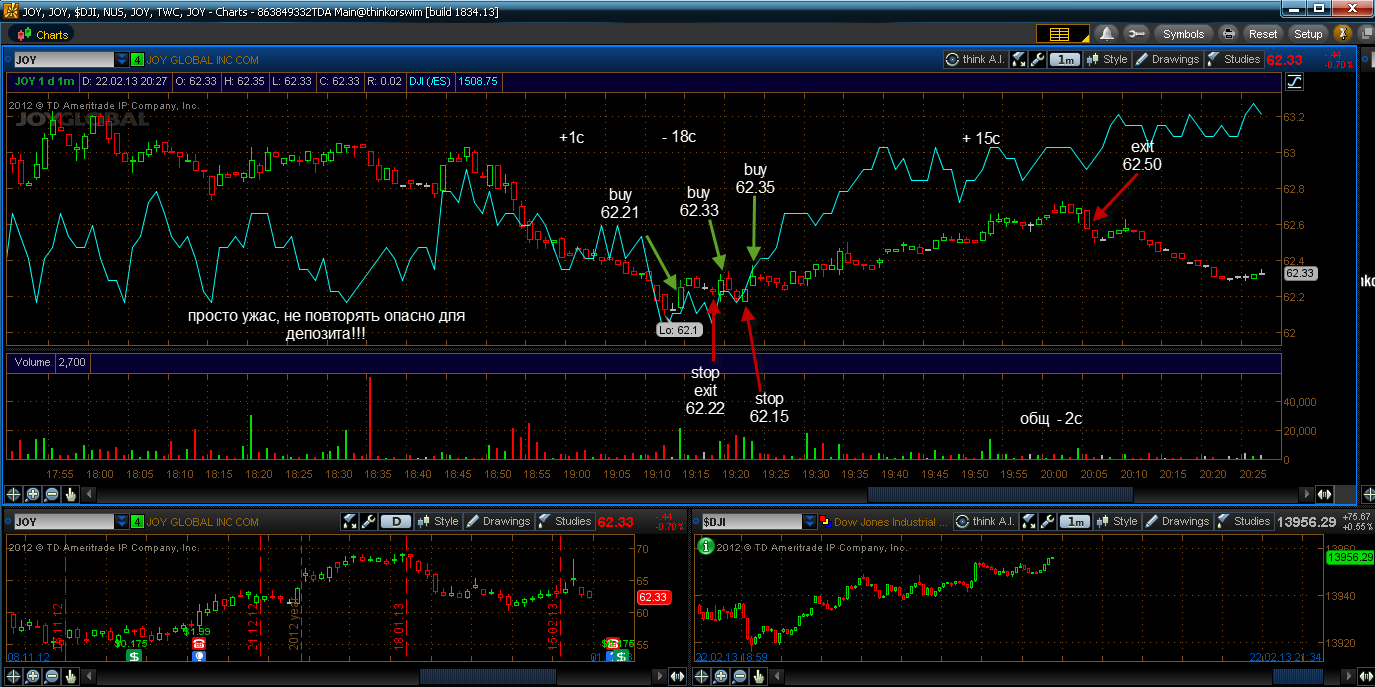Click the $DJI symbol input field
The width and height of the screenshot is (1375, 687).
751,521
